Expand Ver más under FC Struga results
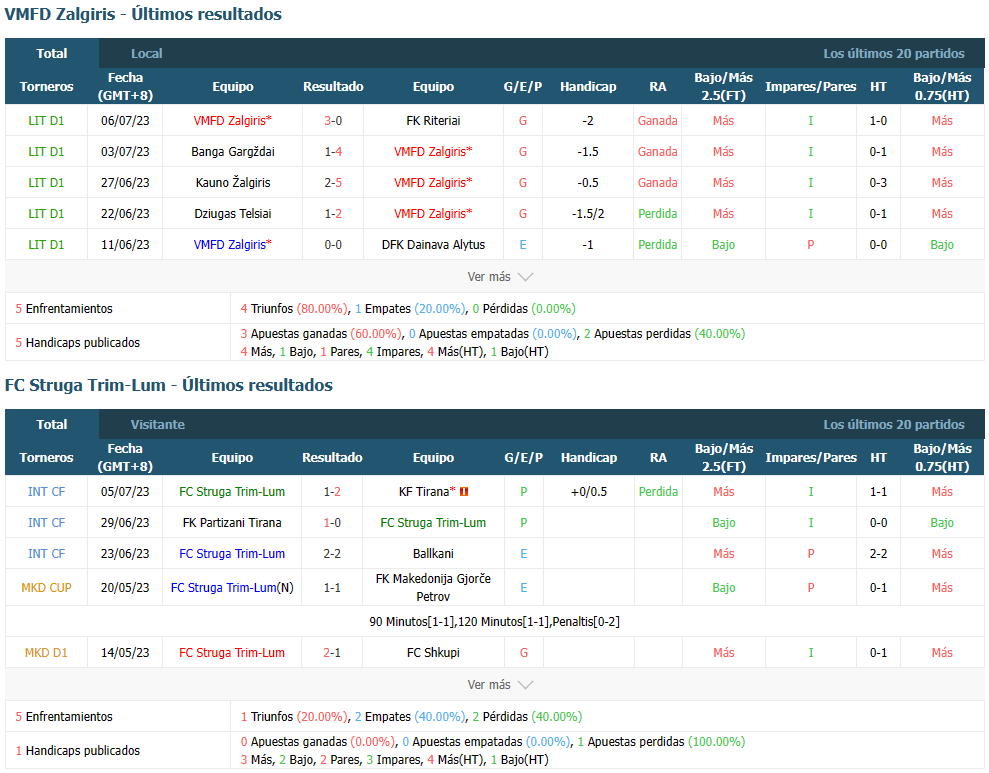This screenshot has height=773, width=989. coord(500,685)
